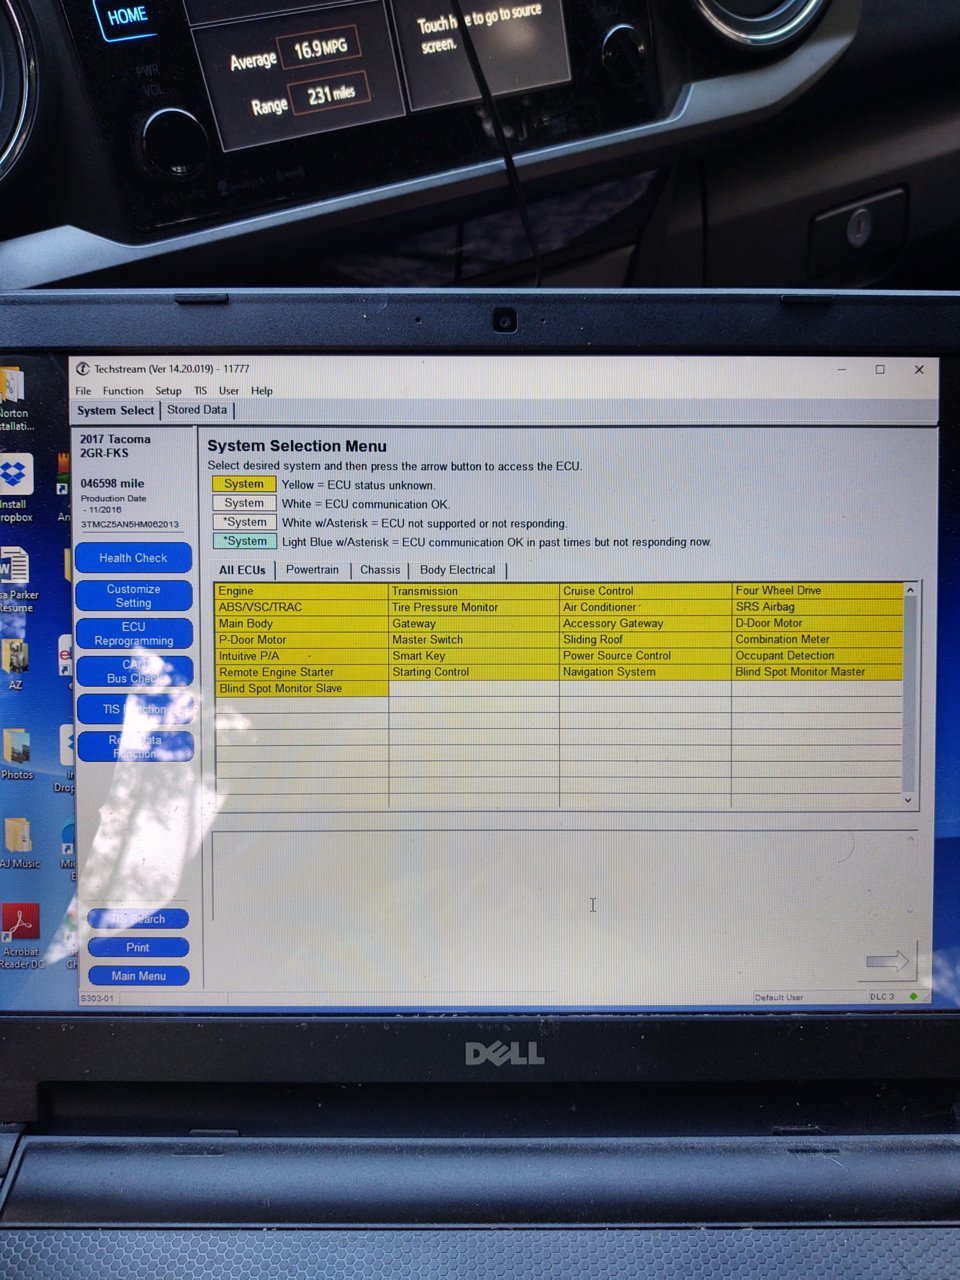The width and height of the screenshot is (960, 1280).
Task: Select the Four Wheel Drive cell
Action: pyautogui.click(x=817, y=591)
